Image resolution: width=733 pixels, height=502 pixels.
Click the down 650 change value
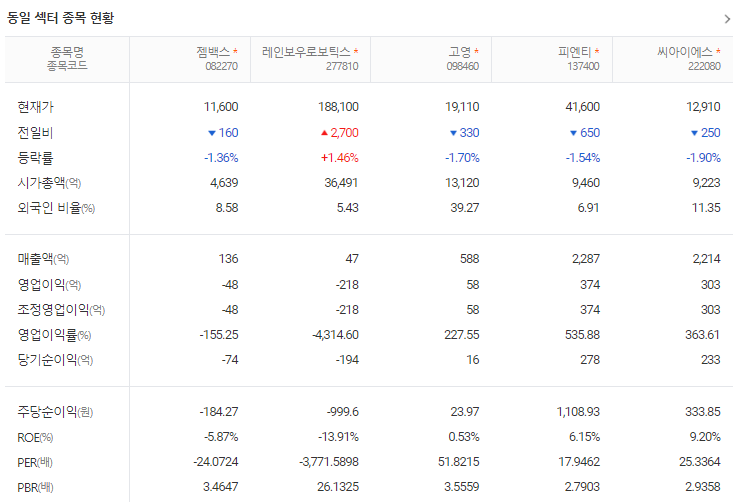585,133
